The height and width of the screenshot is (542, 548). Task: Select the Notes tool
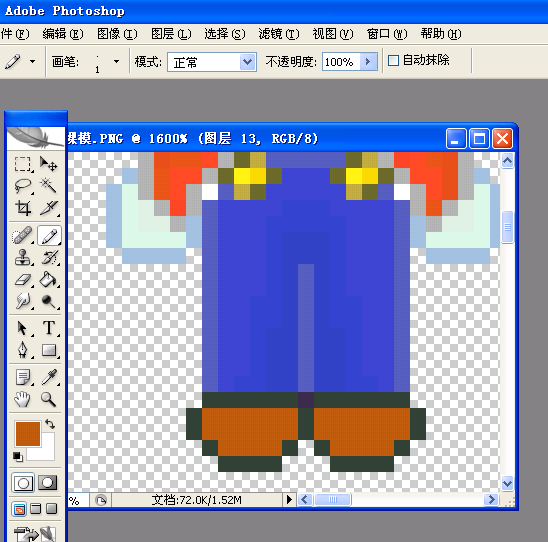(x=23, y=377)
